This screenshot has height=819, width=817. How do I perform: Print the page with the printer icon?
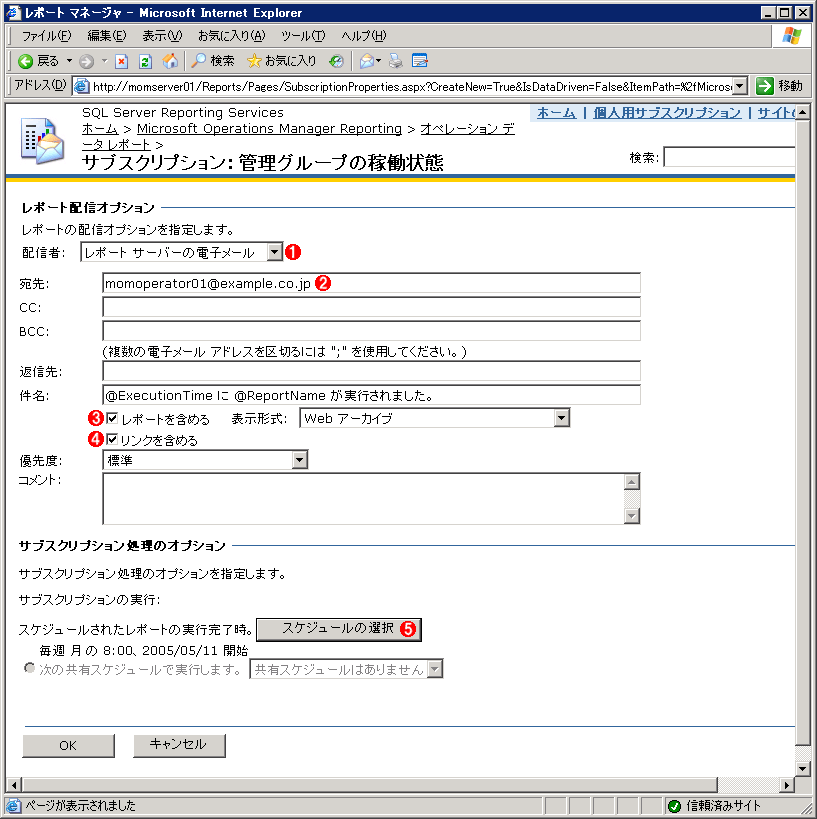395,61
